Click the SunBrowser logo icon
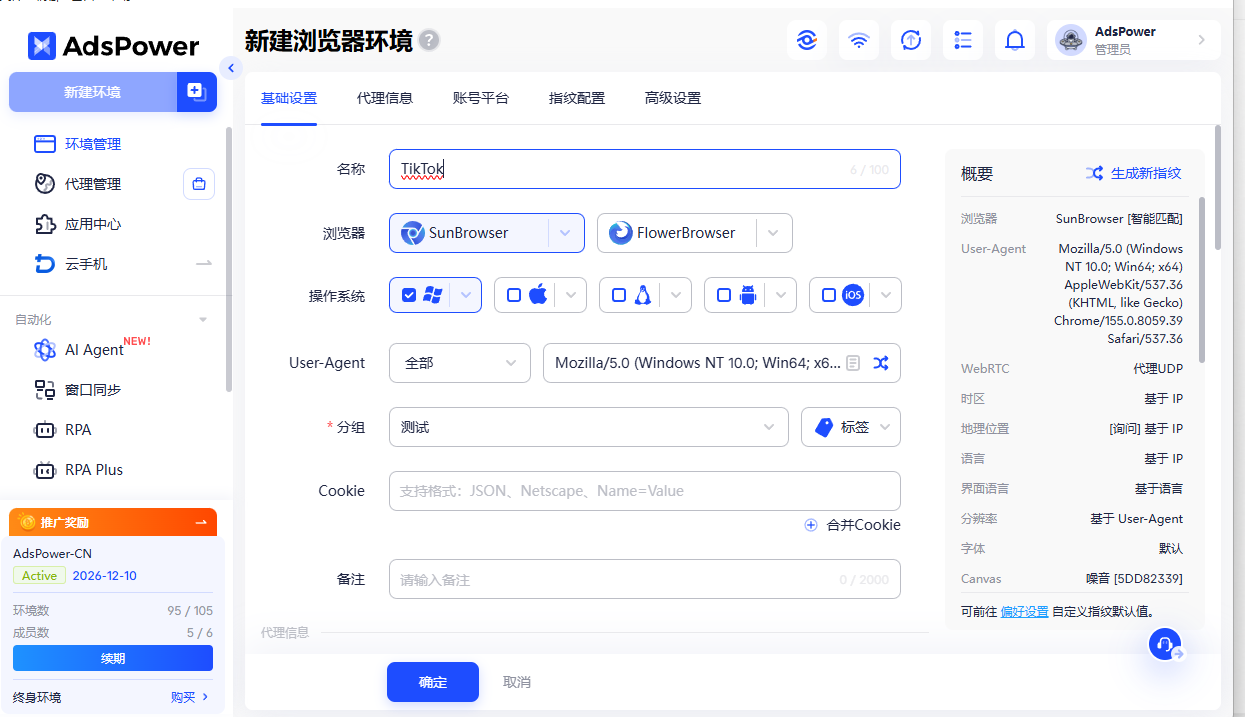The width and height of the screenshot is (1245, 717). click(x=412, y=233)
